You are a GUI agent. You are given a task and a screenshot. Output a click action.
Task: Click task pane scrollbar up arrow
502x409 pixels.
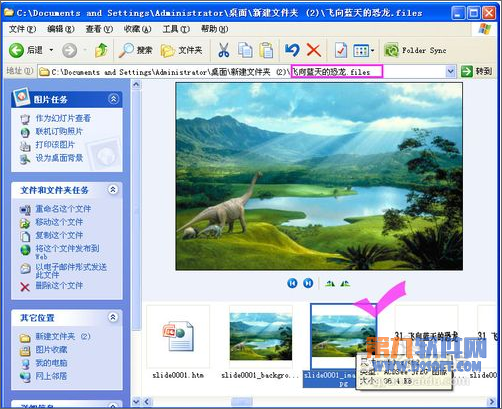tap(136, 85)
